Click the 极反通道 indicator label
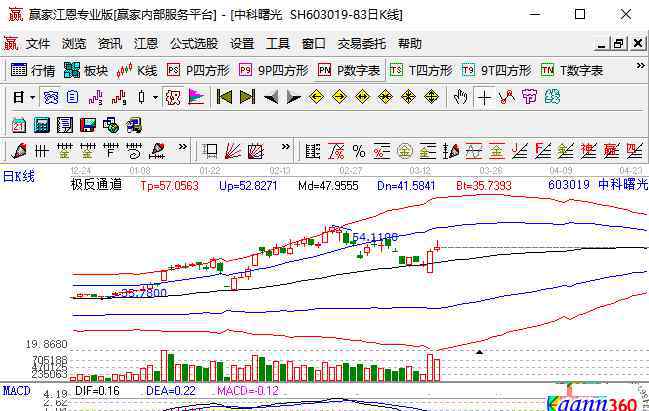This screenshot has width=649, height=411. [96, 185]
